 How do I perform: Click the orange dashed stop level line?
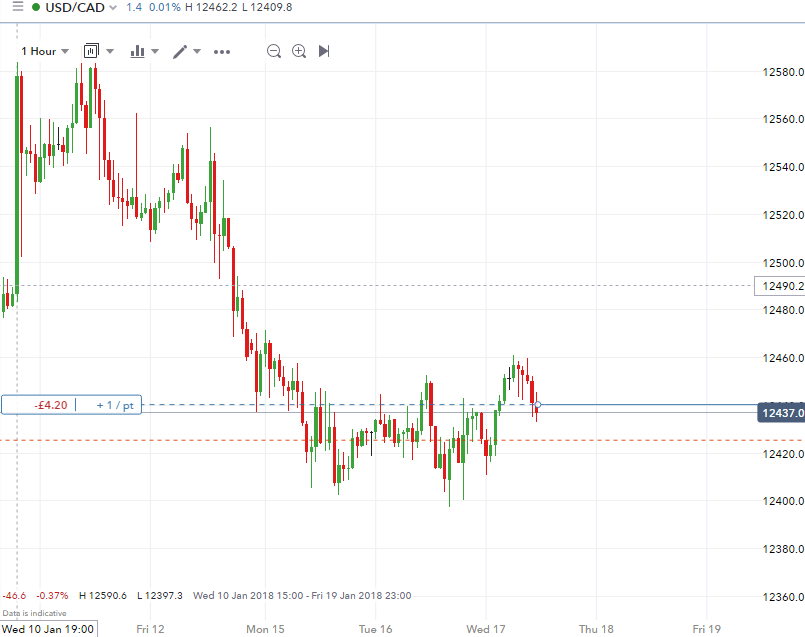tap(402, 440)
